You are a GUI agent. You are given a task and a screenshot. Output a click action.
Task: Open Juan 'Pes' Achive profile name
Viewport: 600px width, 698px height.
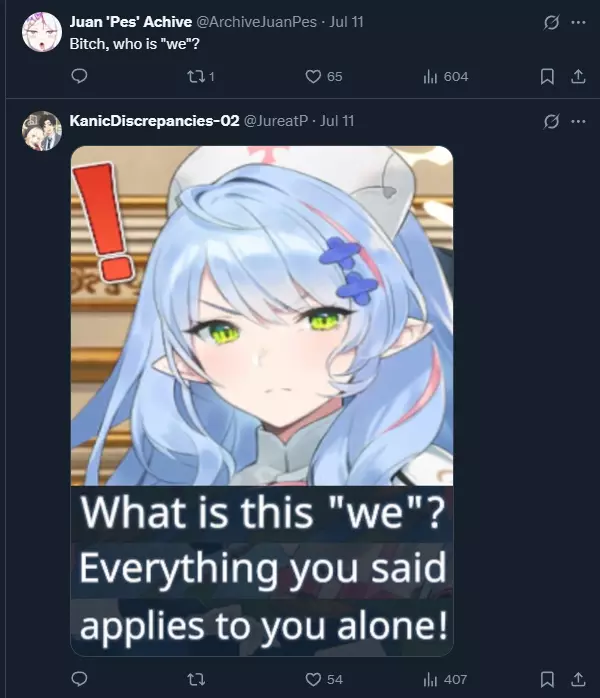click(x=131, y=22)
